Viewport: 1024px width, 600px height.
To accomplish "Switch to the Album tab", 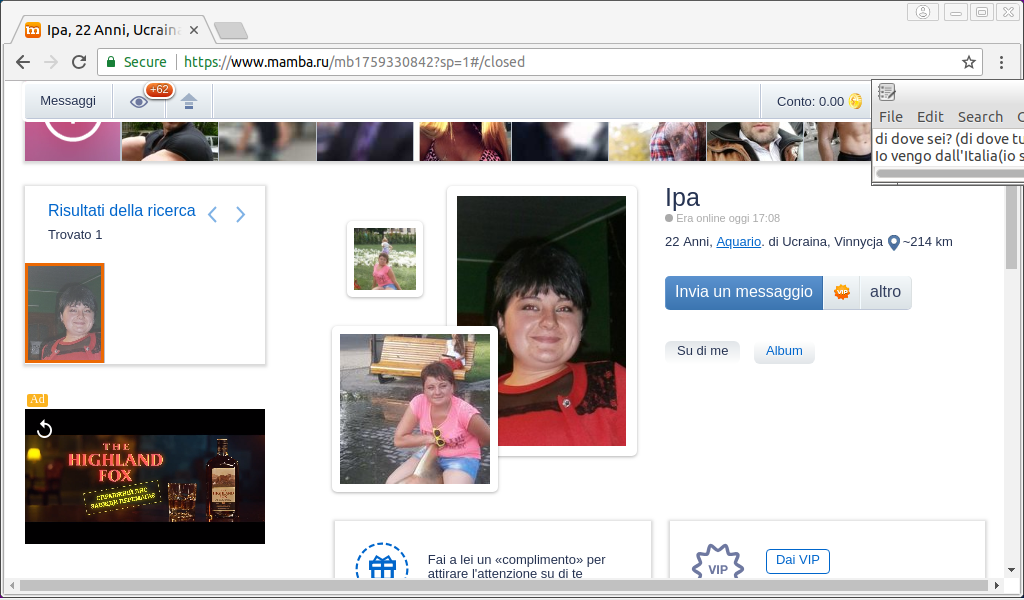I will click(784, 351).
